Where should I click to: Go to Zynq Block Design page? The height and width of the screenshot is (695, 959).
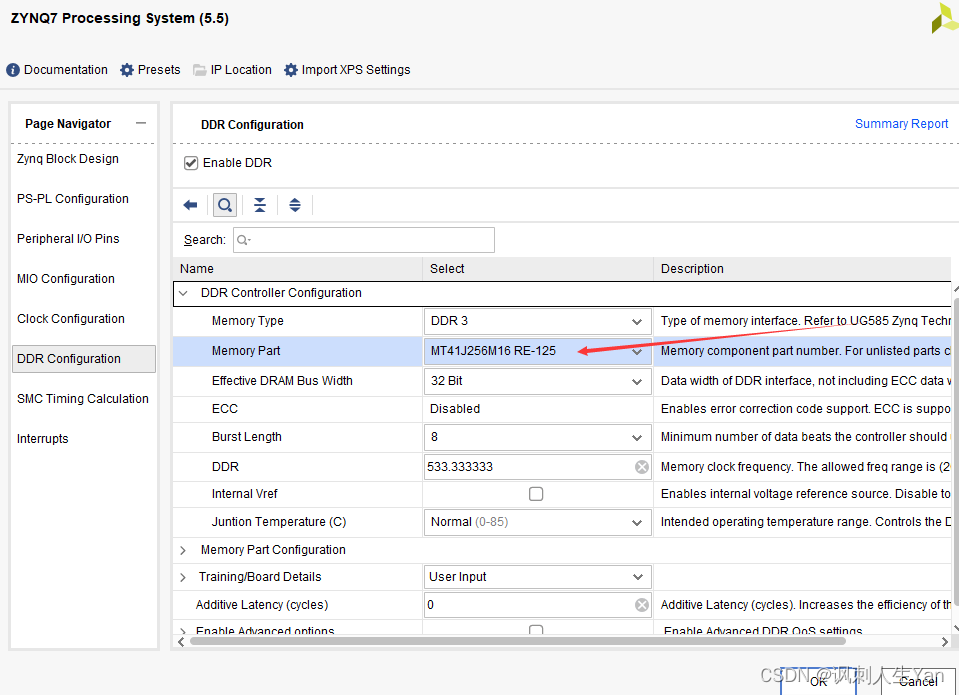tap(68, 159)
